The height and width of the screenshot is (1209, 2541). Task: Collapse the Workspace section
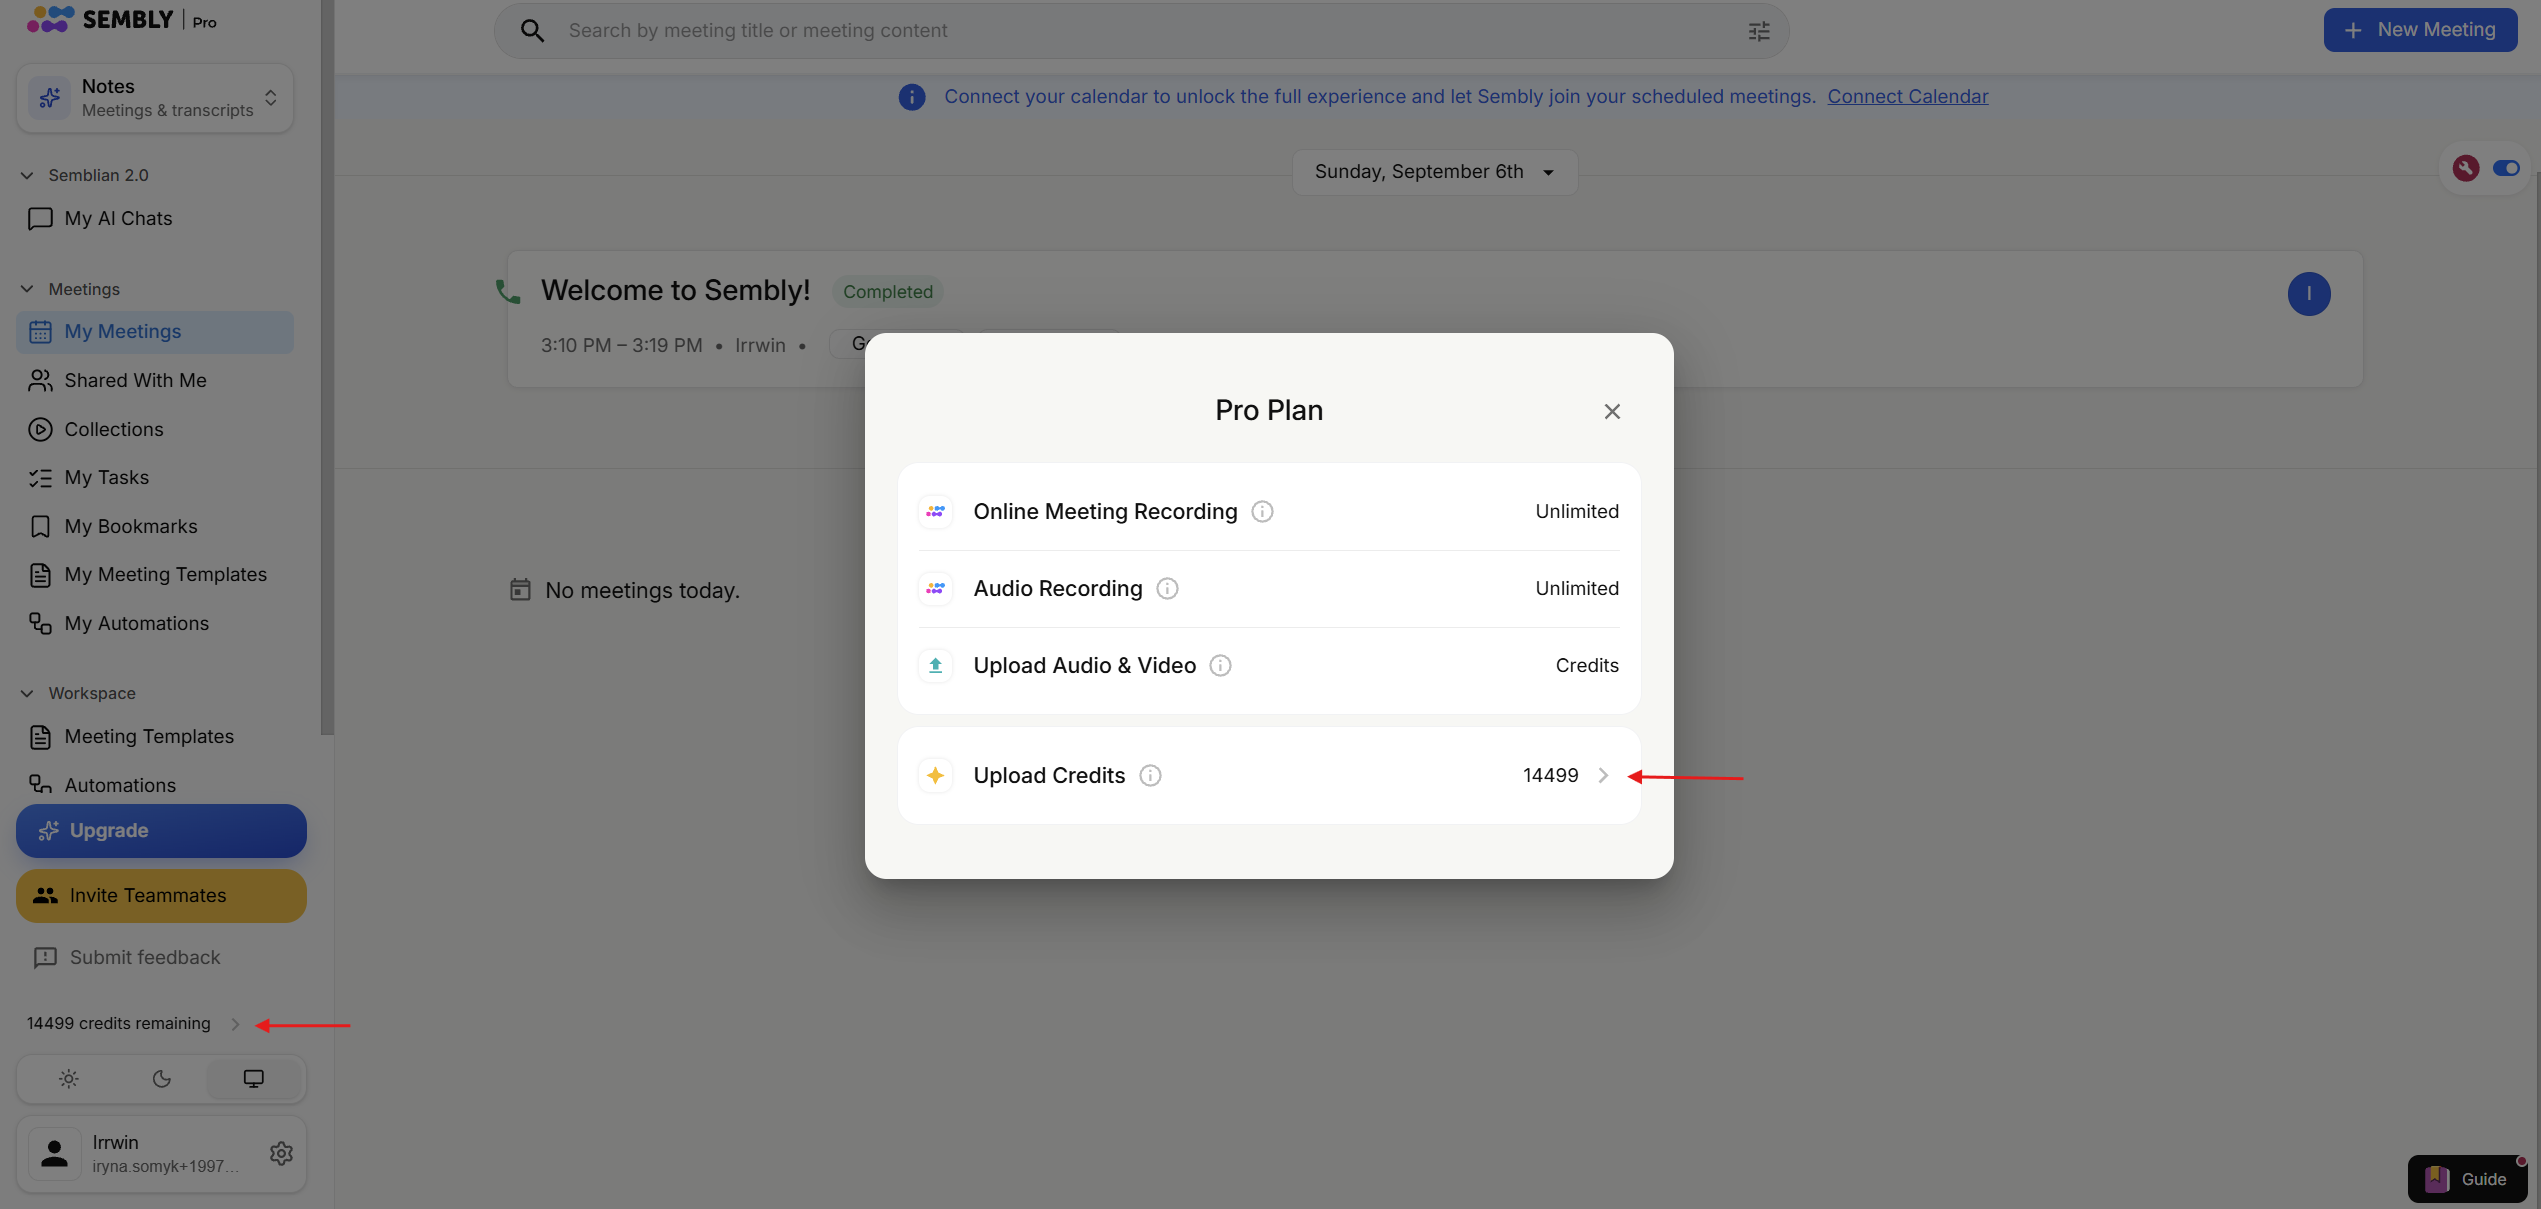[27, 693]
